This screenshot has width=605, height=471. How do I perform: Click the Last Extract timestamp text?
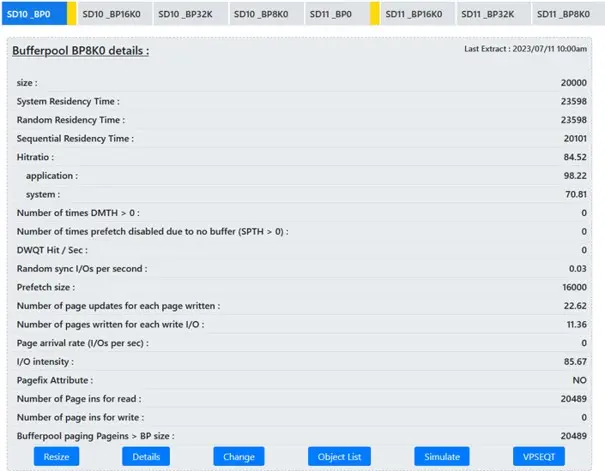[525, 48]
